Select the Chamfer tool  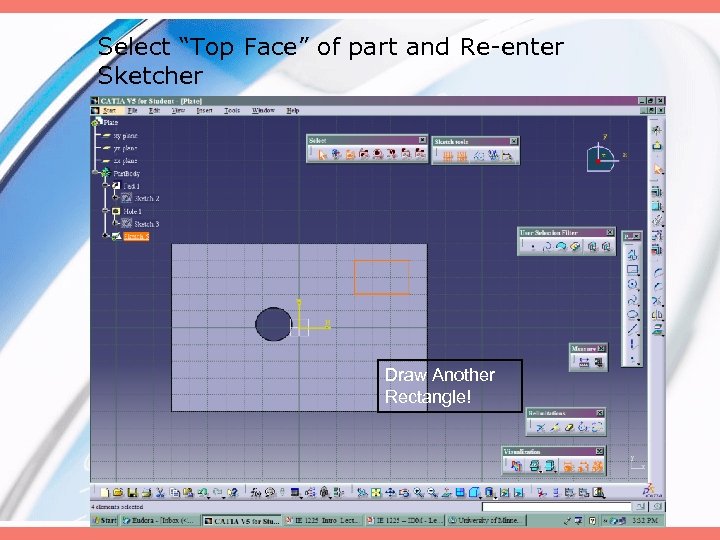click(657, 287)
